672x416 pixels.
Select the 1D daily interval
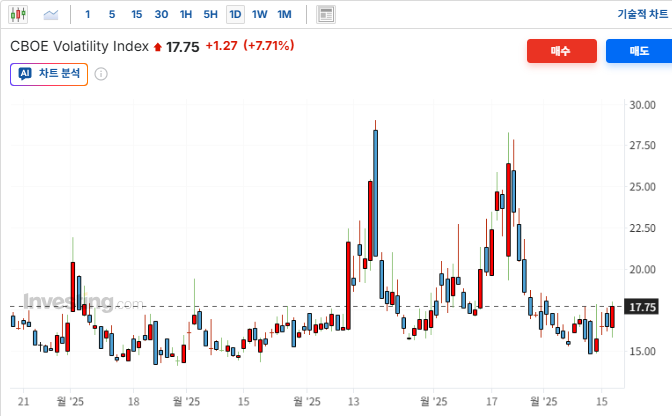coord(235,15)
